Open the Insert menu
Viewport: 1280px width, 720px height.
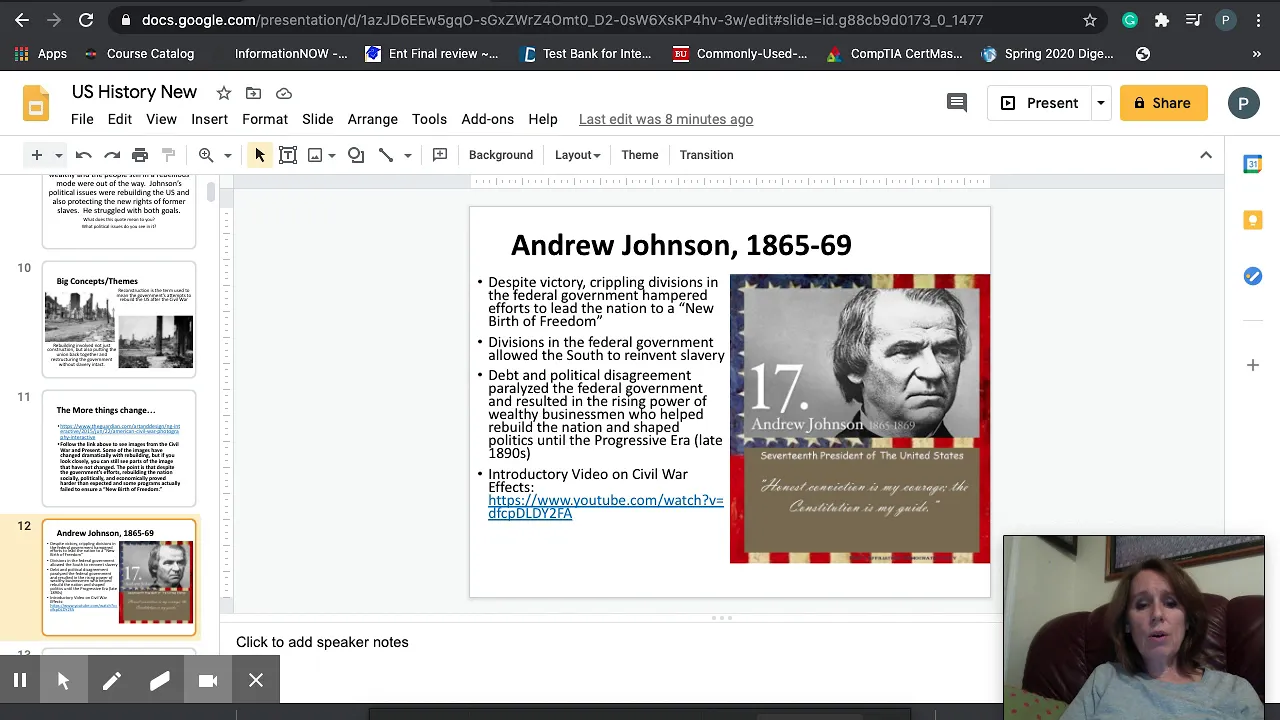pyautogui.click(x=210, y=119)
